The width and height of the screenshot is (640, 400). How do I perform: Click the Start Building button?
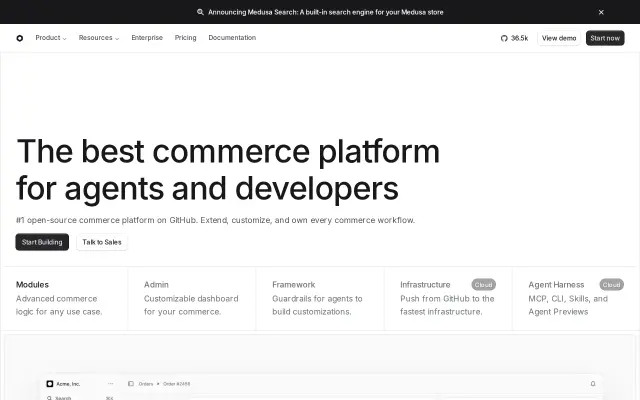[x=42, y=242]
